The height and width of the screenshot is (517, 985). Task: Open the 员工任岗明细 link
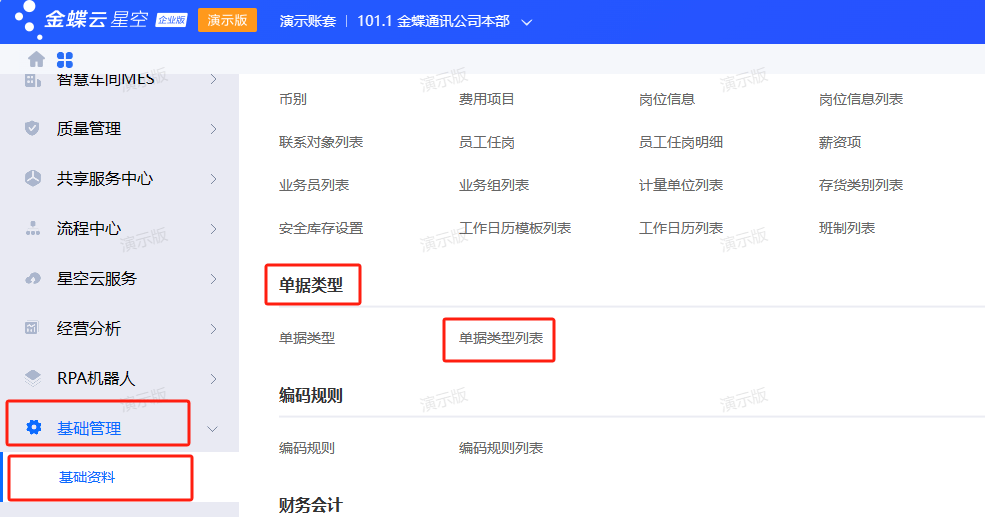click(x=681, y=142)
